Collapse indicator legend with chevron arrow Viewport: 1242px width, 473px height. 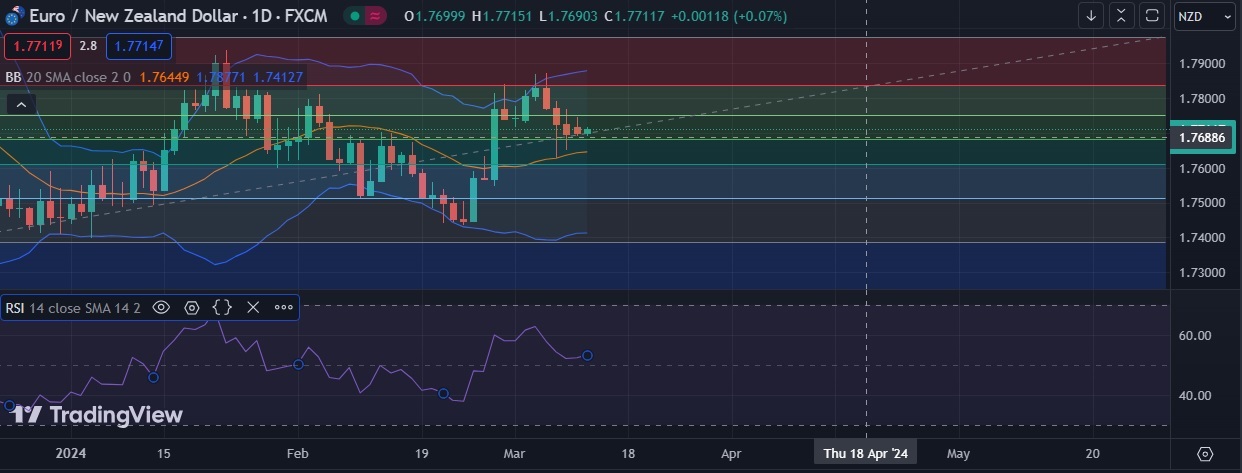coord(22,104)
